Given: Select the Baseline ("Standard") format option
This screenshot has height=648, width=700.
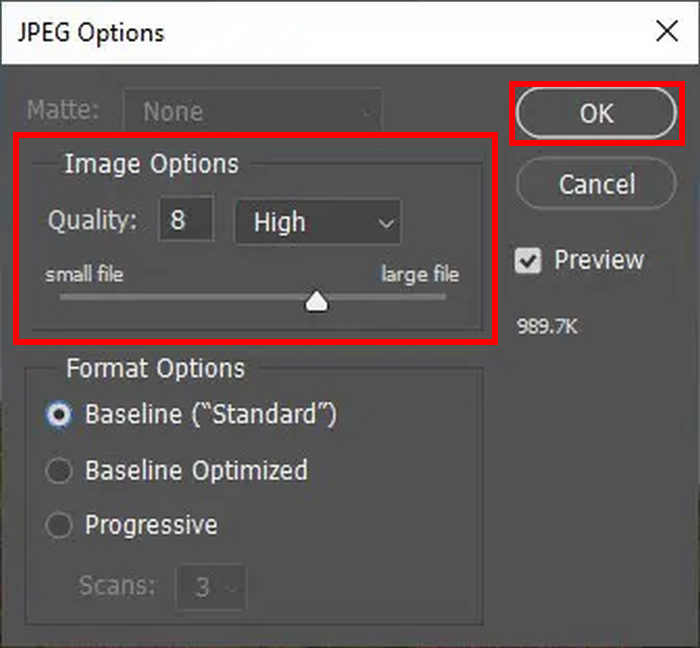Looking at the screenshot, I should [x=59, y=415].
